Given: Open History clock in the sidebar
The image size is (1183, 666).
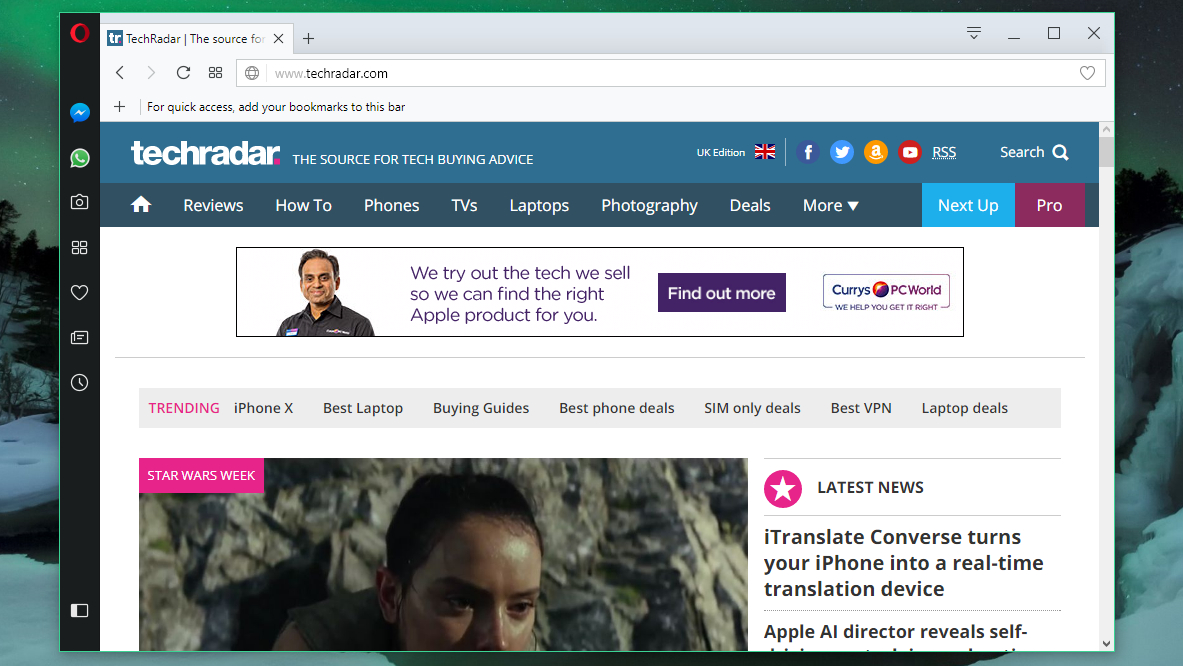Looking at the screenshot, I should (x=79, y=382).
